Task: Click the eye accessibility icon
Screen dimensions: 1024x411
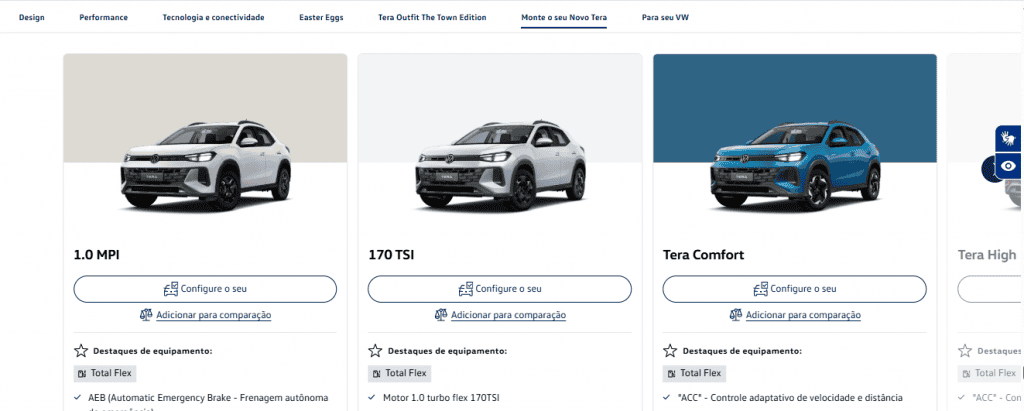Action: coord(1010,166)
